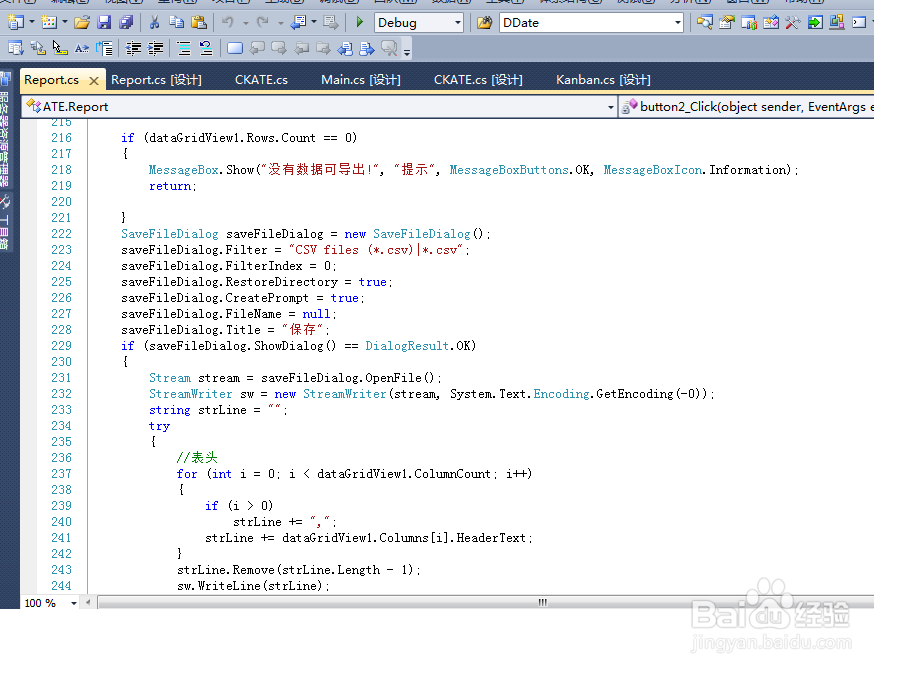Open the Properties window icon near Solution Explorer
The height and width of the screenshot is (674, 901).
click(x=726, y=22)
